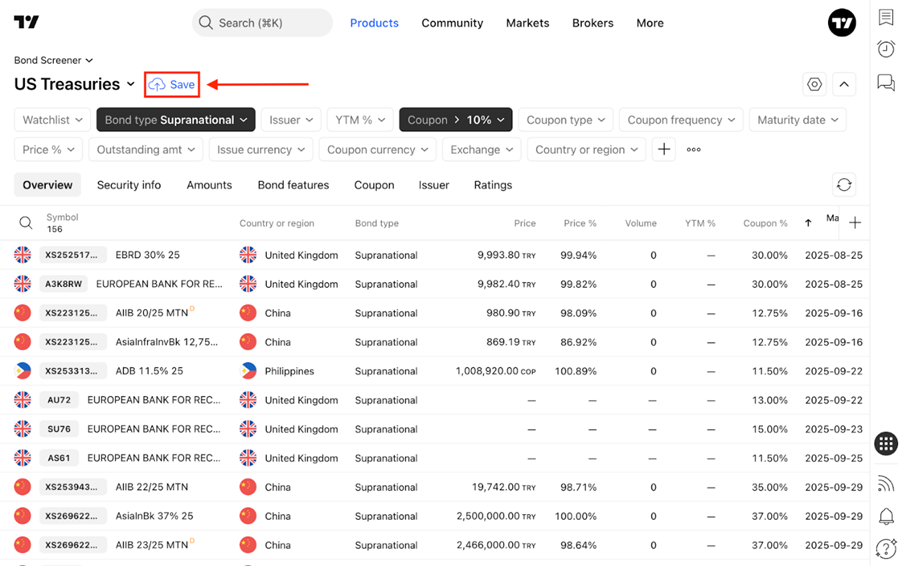This screenshot has height=566, width=902.
Task: Select the Overview tab
Action: (x=48, y=185)
